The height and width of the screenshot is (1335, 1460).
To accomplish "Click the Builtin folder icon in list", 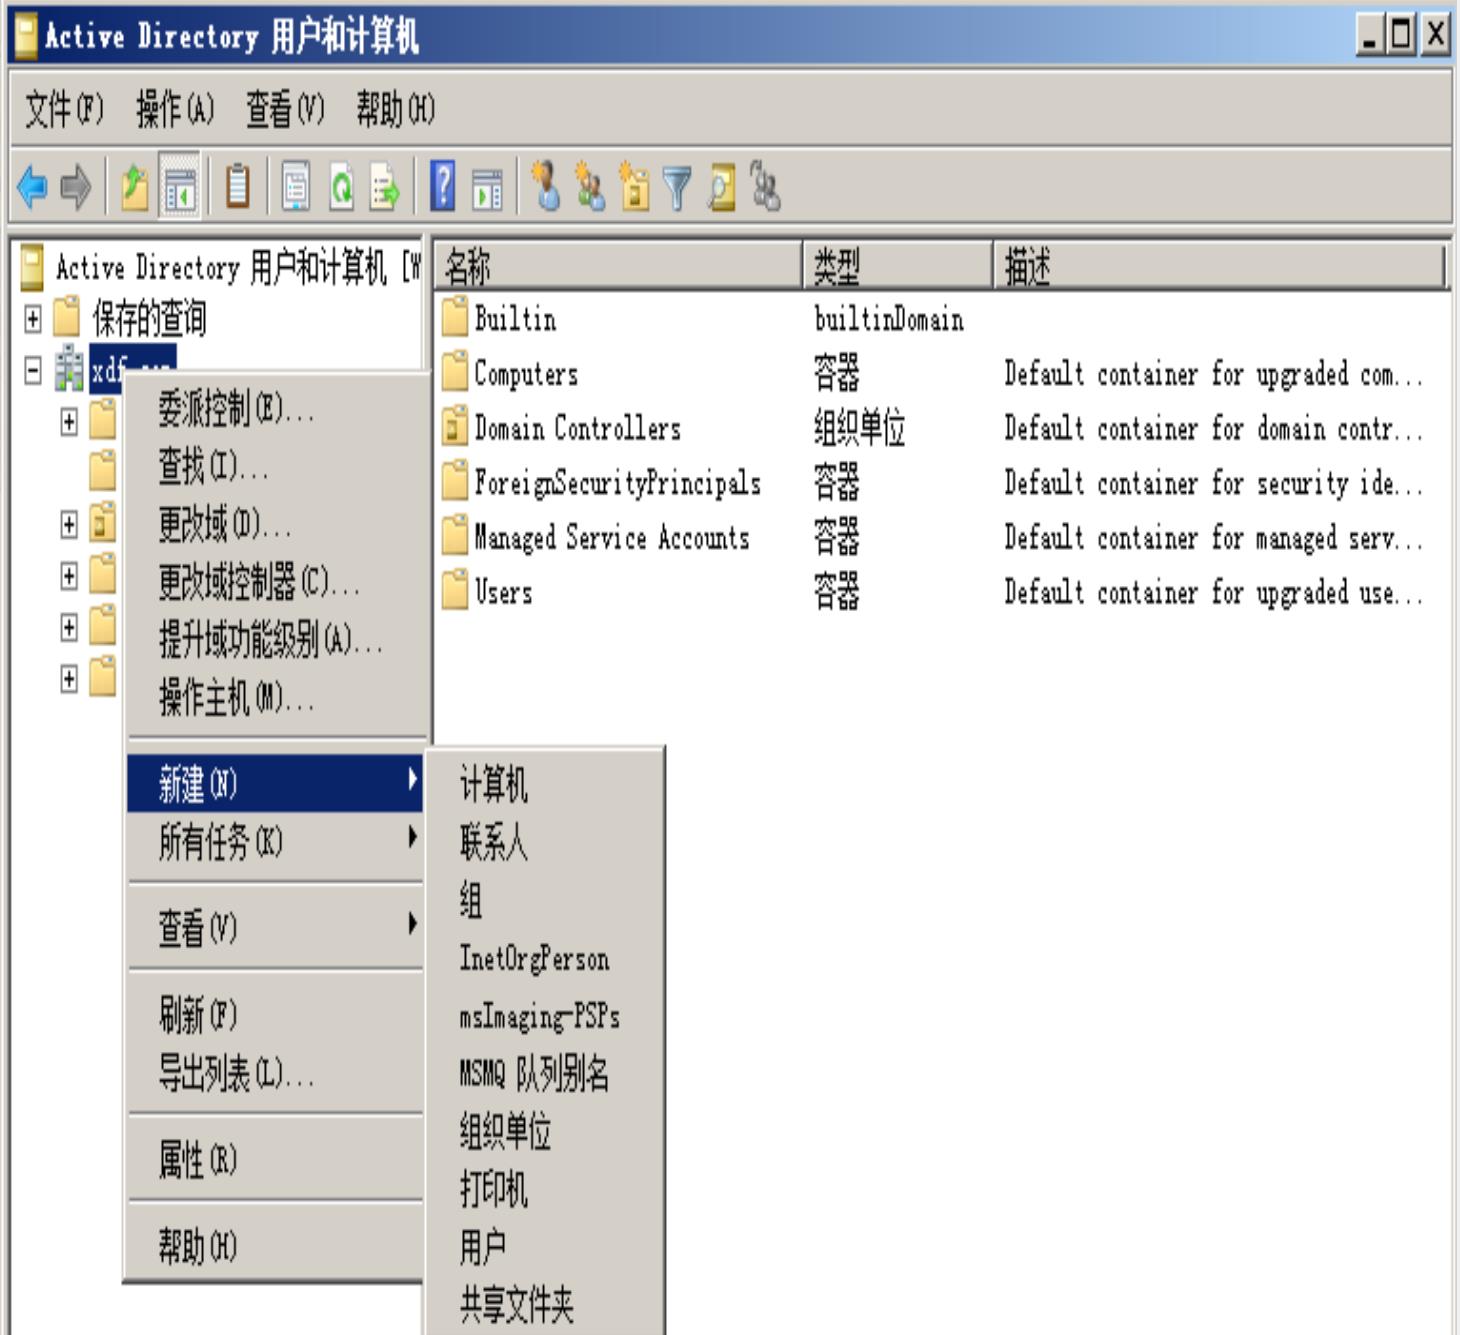I will pyautogui.click(x=455, y=317).
